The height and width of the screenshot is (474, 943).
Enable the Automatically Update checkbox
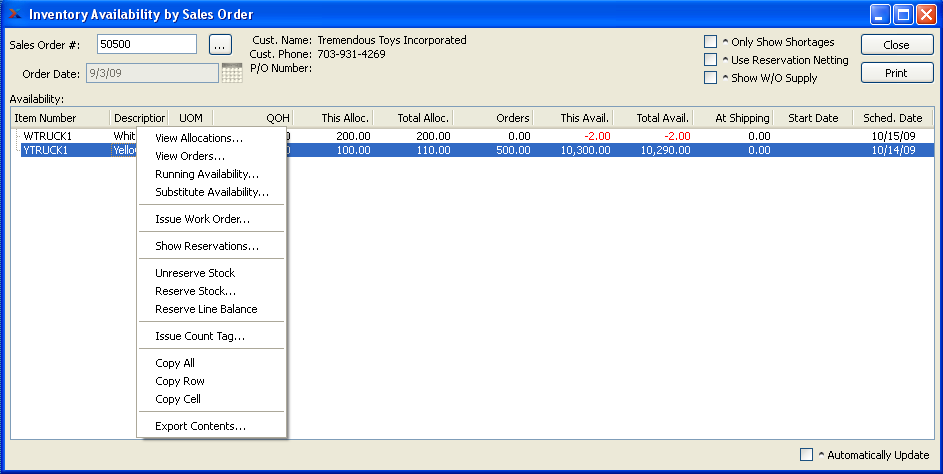pyautogui.click(x=807, y=455)
